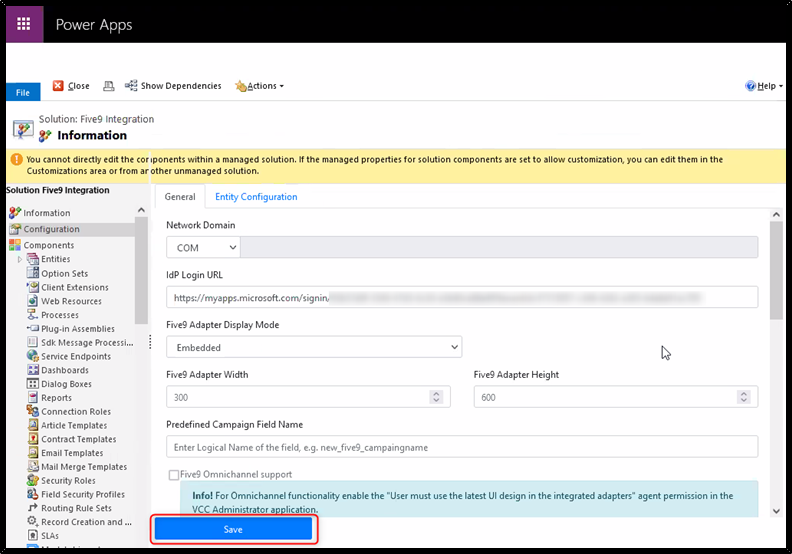Click the form's vertical scrollbar thumb
Viewport: 792px width, 554px height.
point(776,271)
